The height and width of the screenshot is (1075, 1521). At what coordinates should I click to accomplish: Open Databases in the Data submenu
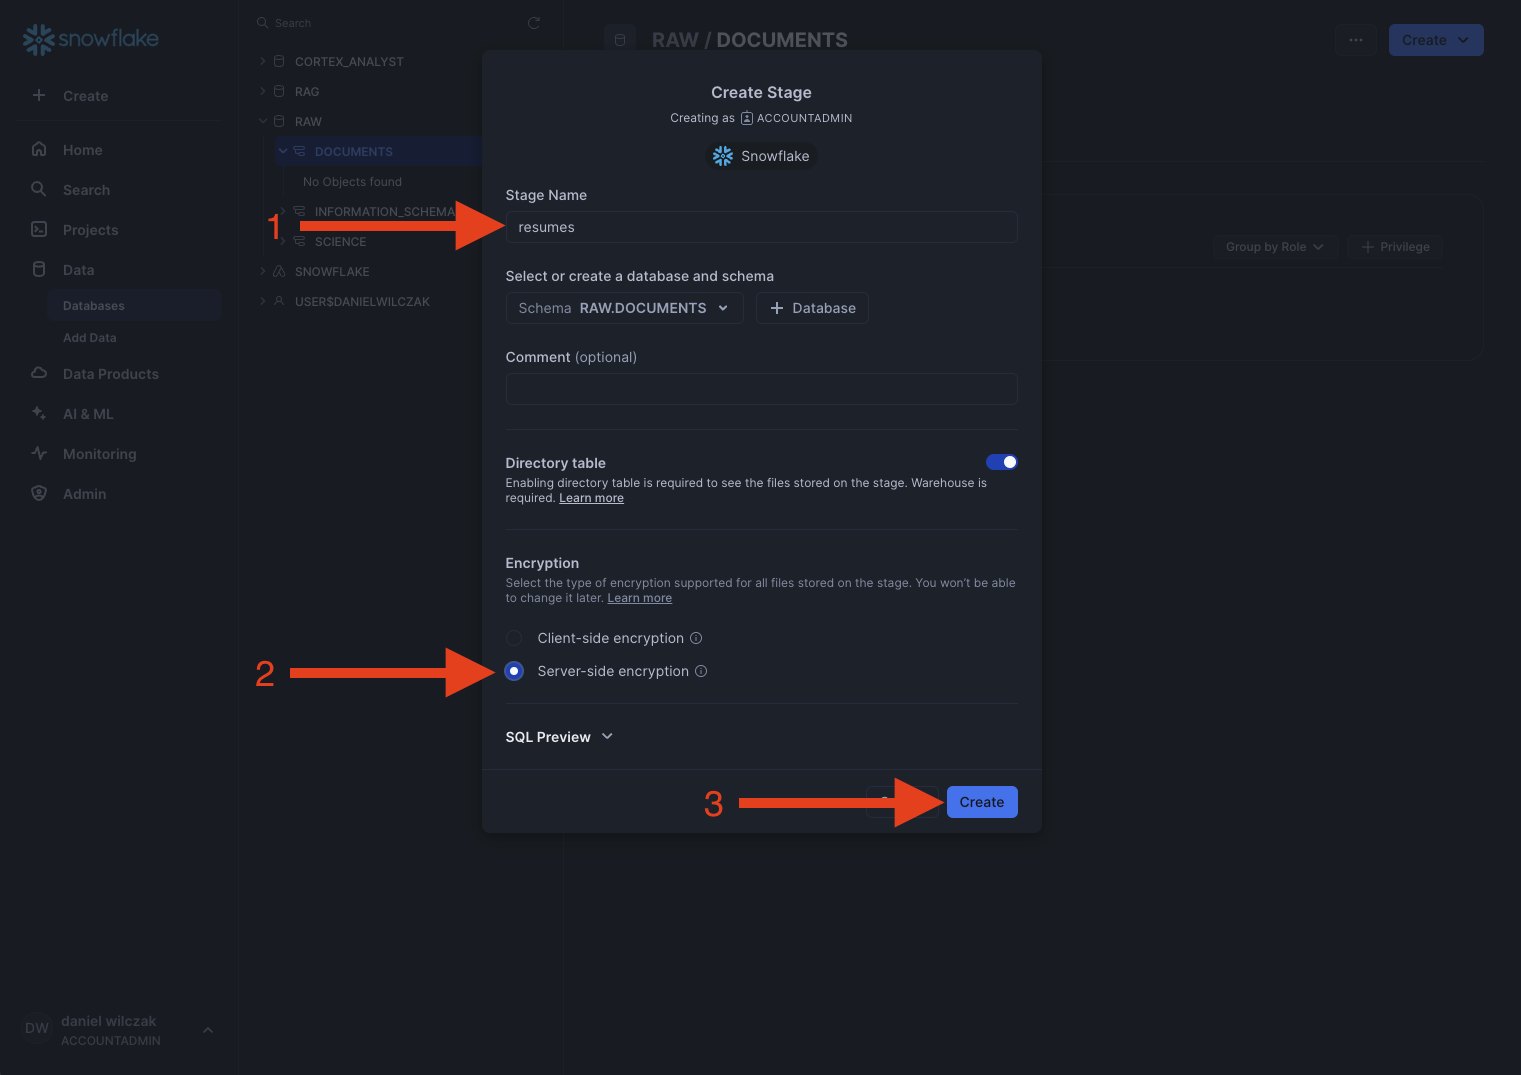[x=94, y=306]
